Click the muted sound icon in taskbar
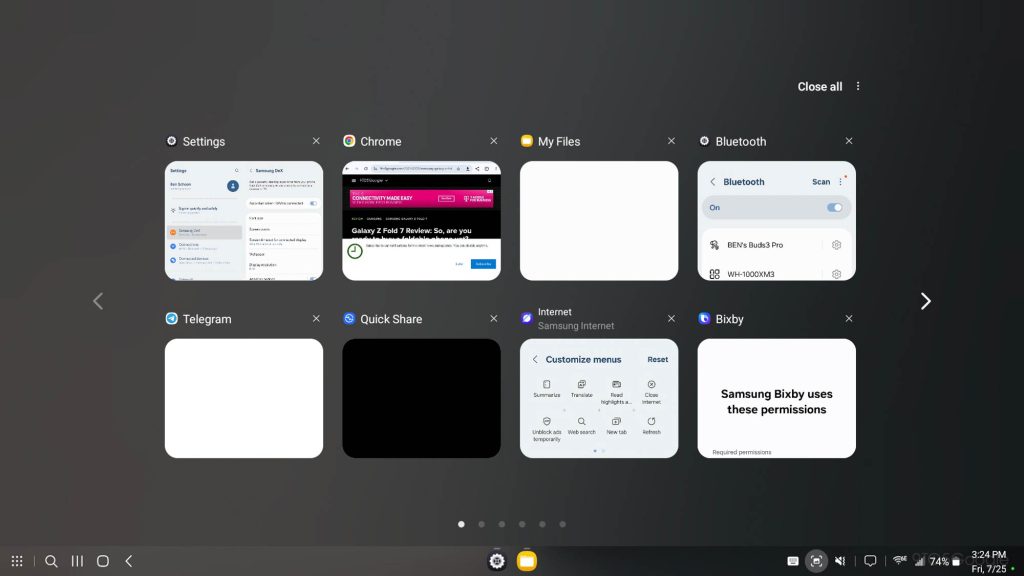Viewport: 1024px width, 576px height. [841, 561]
